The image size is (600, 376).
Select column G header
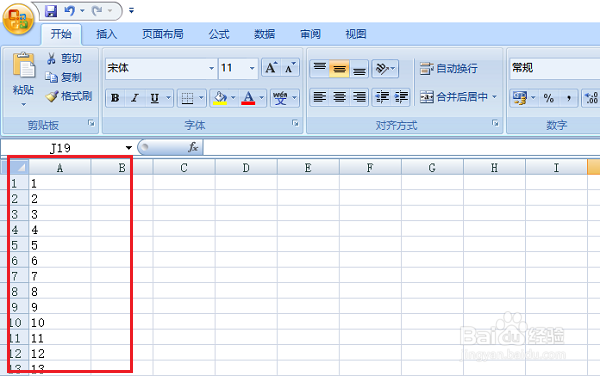pos(432,168)
